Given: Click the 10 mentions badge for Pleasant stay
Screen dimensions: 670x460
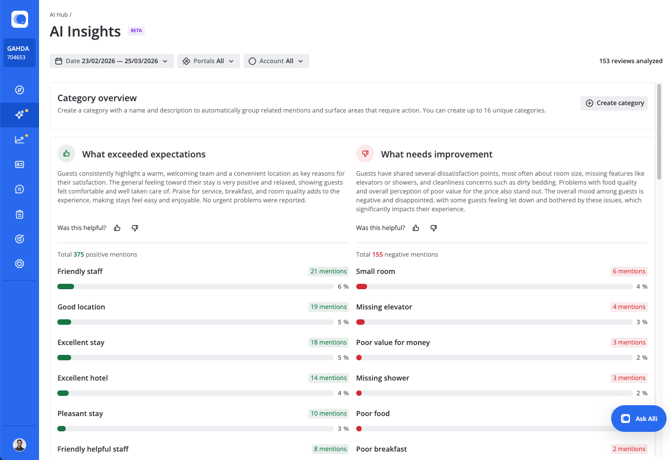Looking at the screenshot, I should pyautogui.click(x=328, y=413).
